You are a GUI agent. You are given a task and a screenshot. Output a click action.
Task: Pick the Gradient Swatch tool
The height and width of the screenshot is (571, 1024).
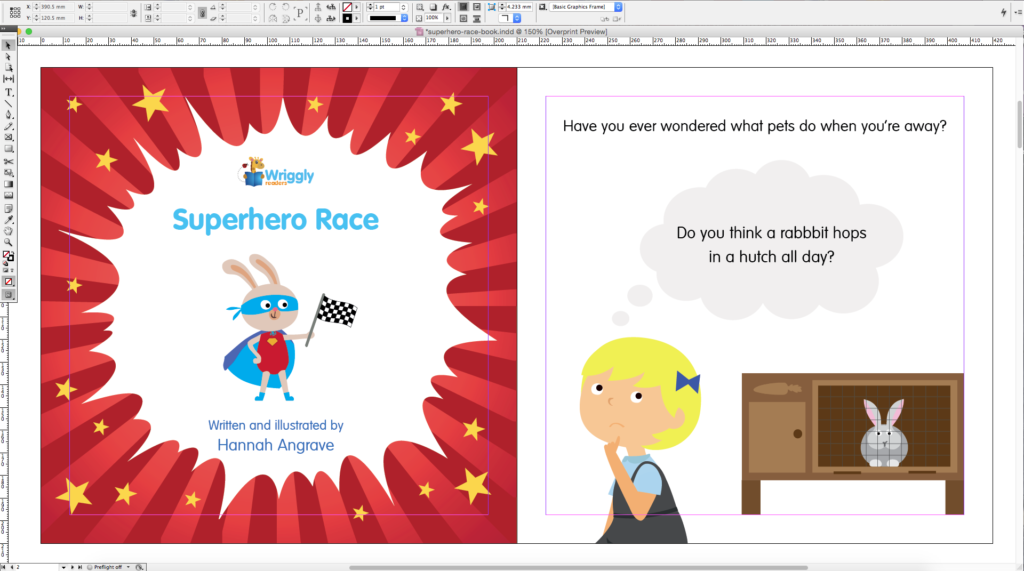coord(8,184)
